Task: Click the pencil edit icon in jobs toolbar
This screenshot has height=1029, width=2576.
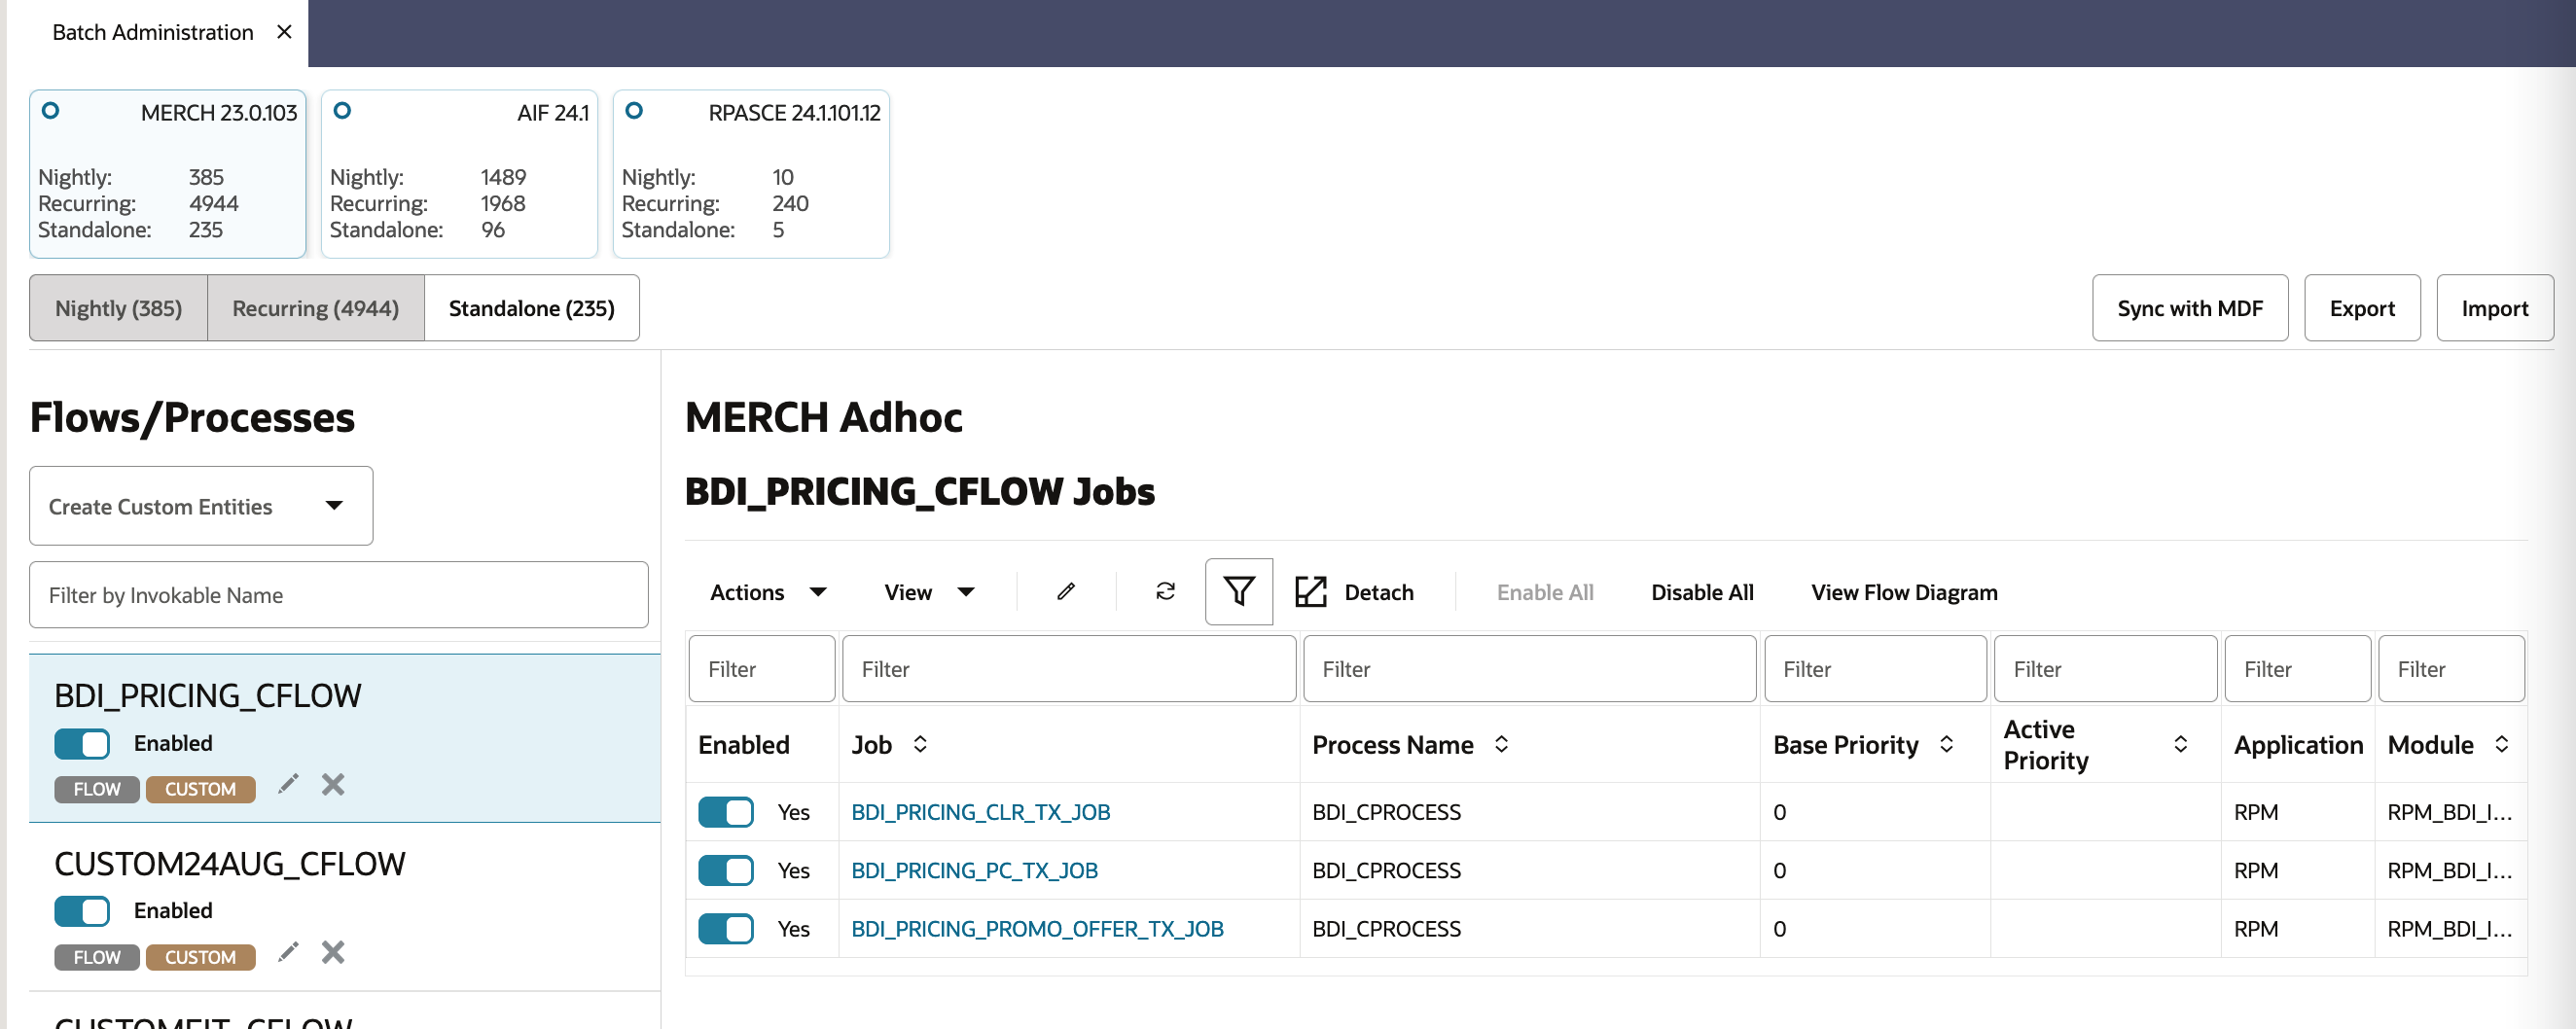Action: click(x=1066, y=592)
